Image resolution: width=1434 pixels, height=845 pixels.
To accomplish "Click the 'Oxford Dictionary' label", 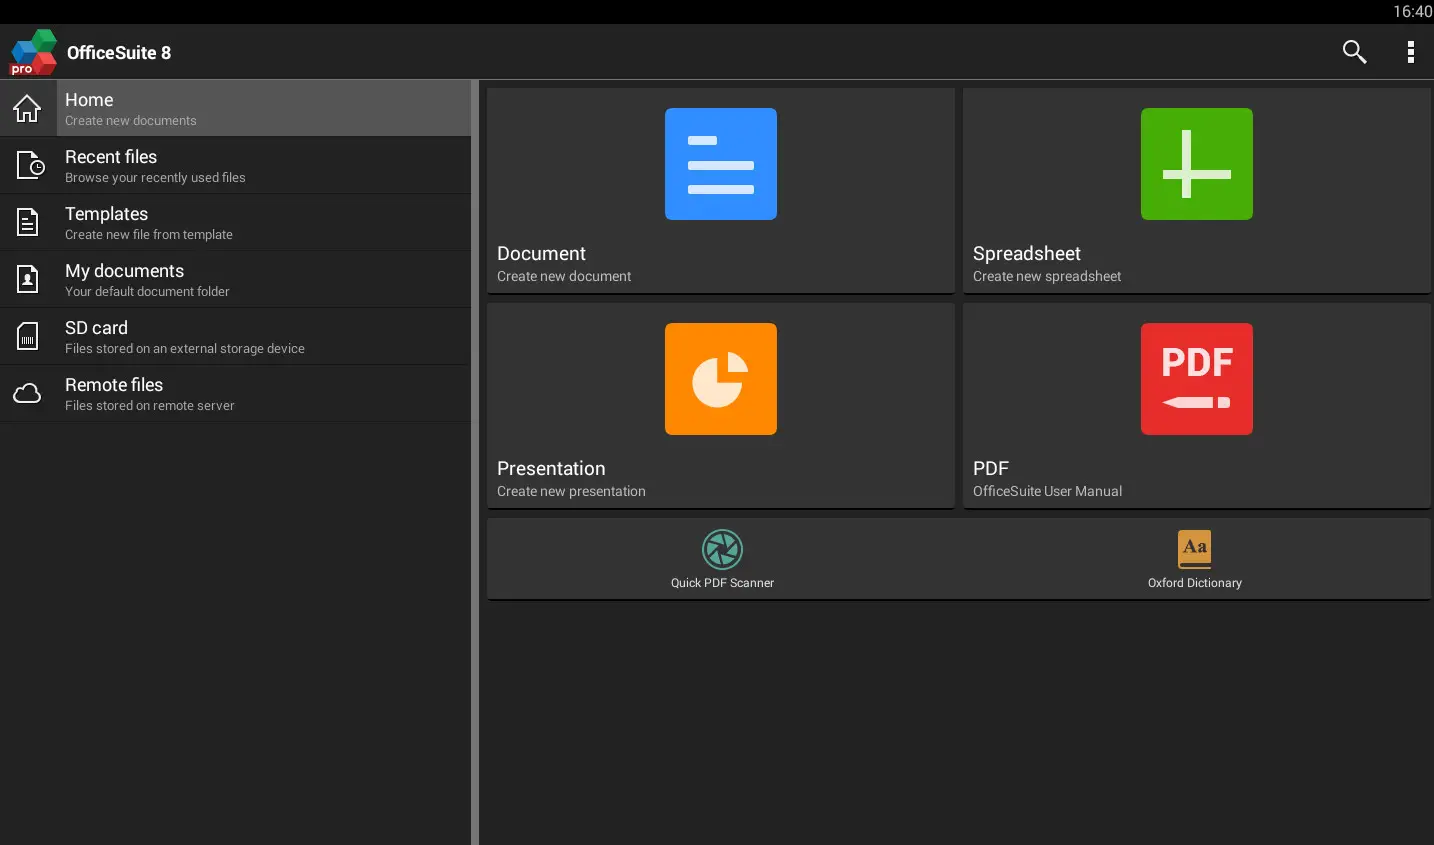I will pos(1194,583).
